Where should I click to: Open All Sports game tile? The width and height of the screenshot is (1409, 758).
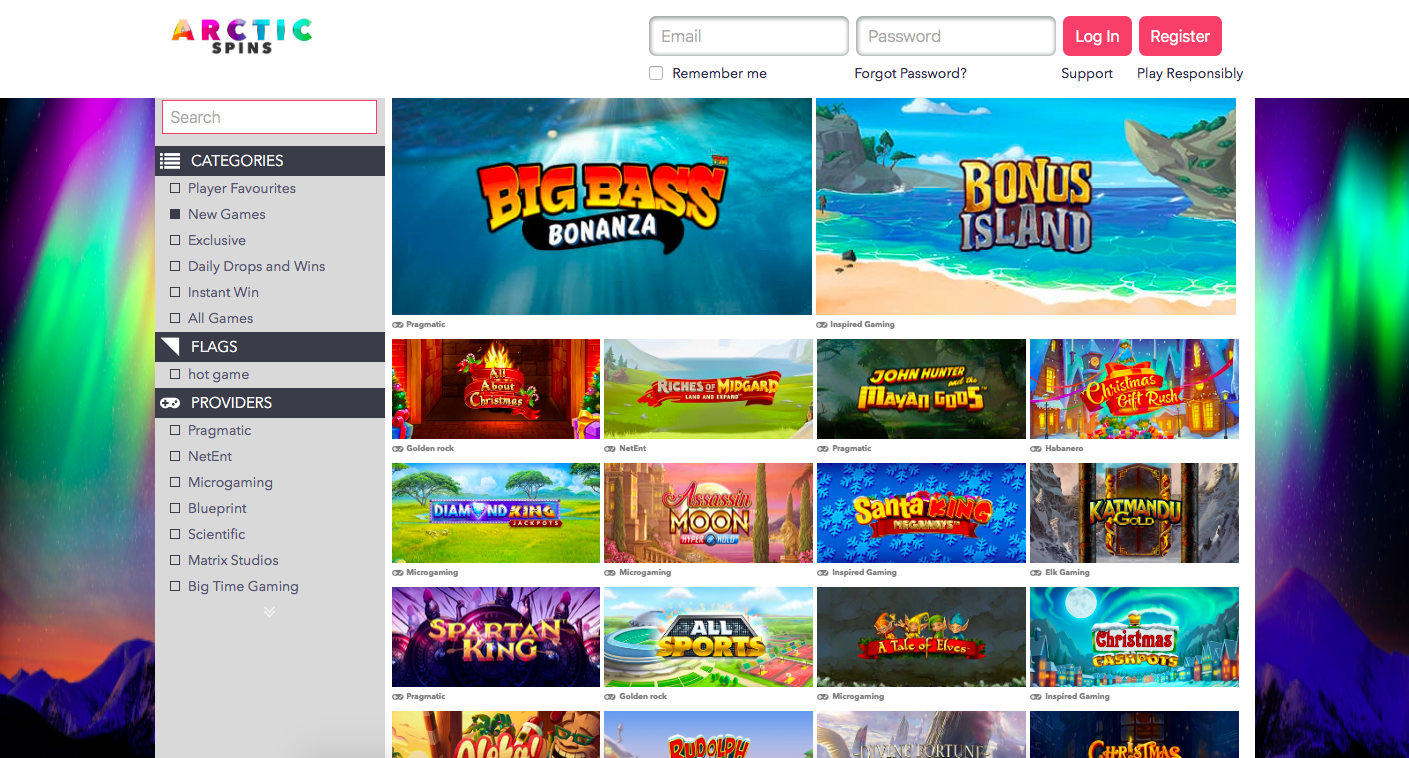click(708, 637)
